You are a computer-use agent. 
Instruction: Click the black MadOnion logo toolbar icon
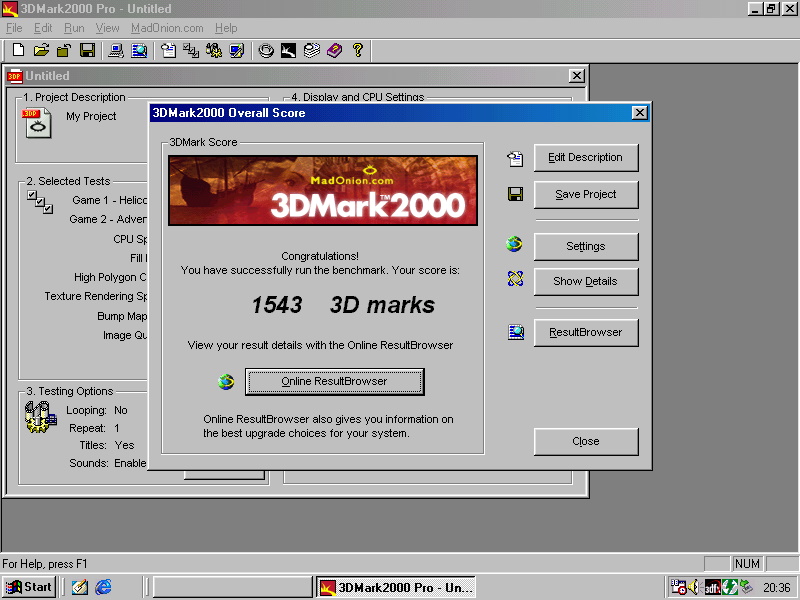(x=288, y=50)
